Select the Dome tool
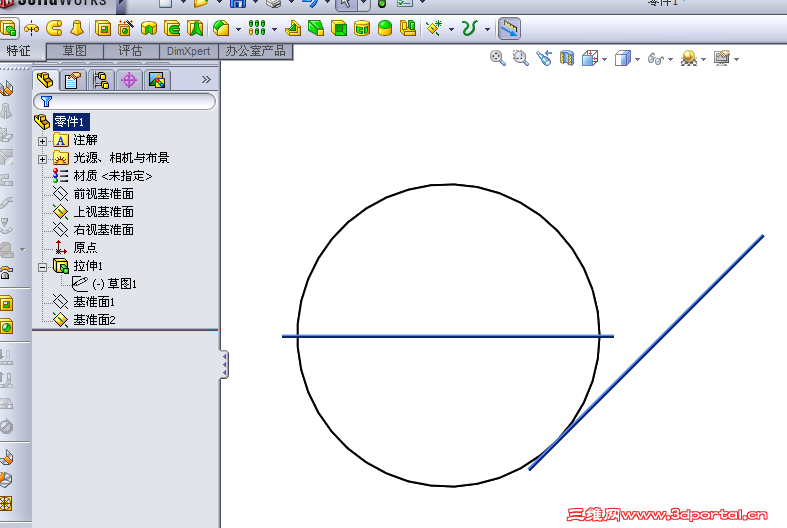787x528 pixels. (x=385, y=28)
